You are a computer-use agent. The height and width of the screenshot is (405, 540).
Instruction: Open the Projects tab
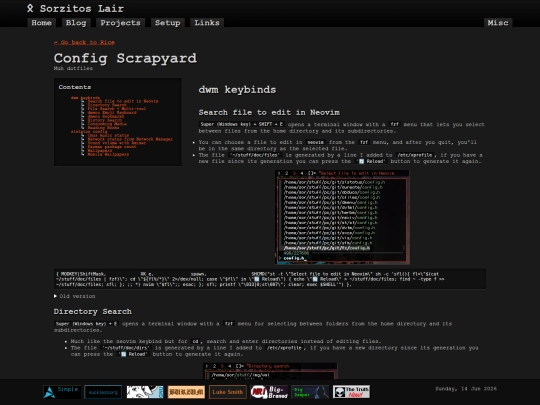tap(121, 23)
